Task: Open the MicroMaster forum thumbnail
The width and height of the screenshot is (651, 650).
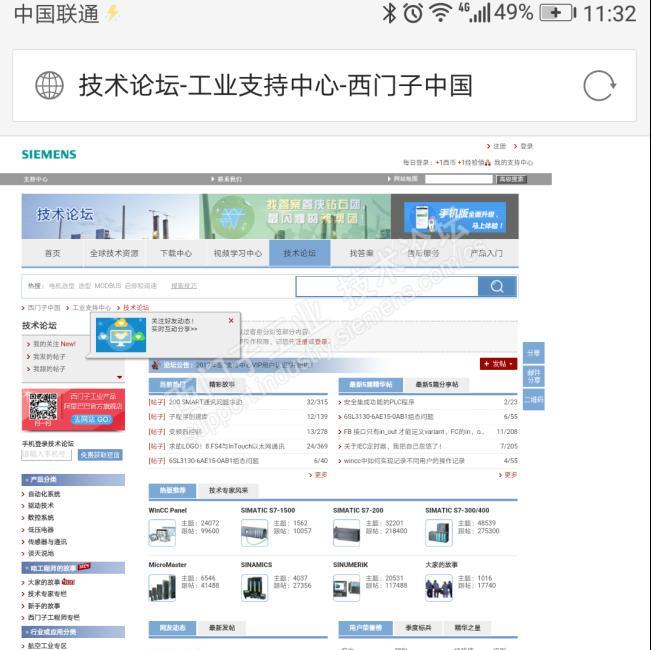Action: click(x=162, y=588)
